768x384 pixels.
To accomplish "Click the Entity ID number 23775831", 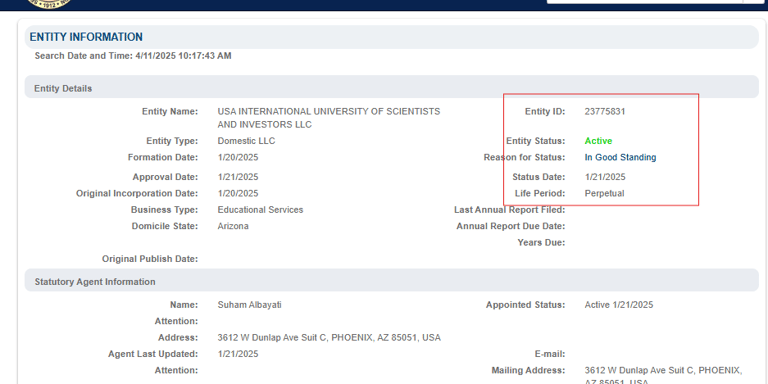I will tap(604, 112).
